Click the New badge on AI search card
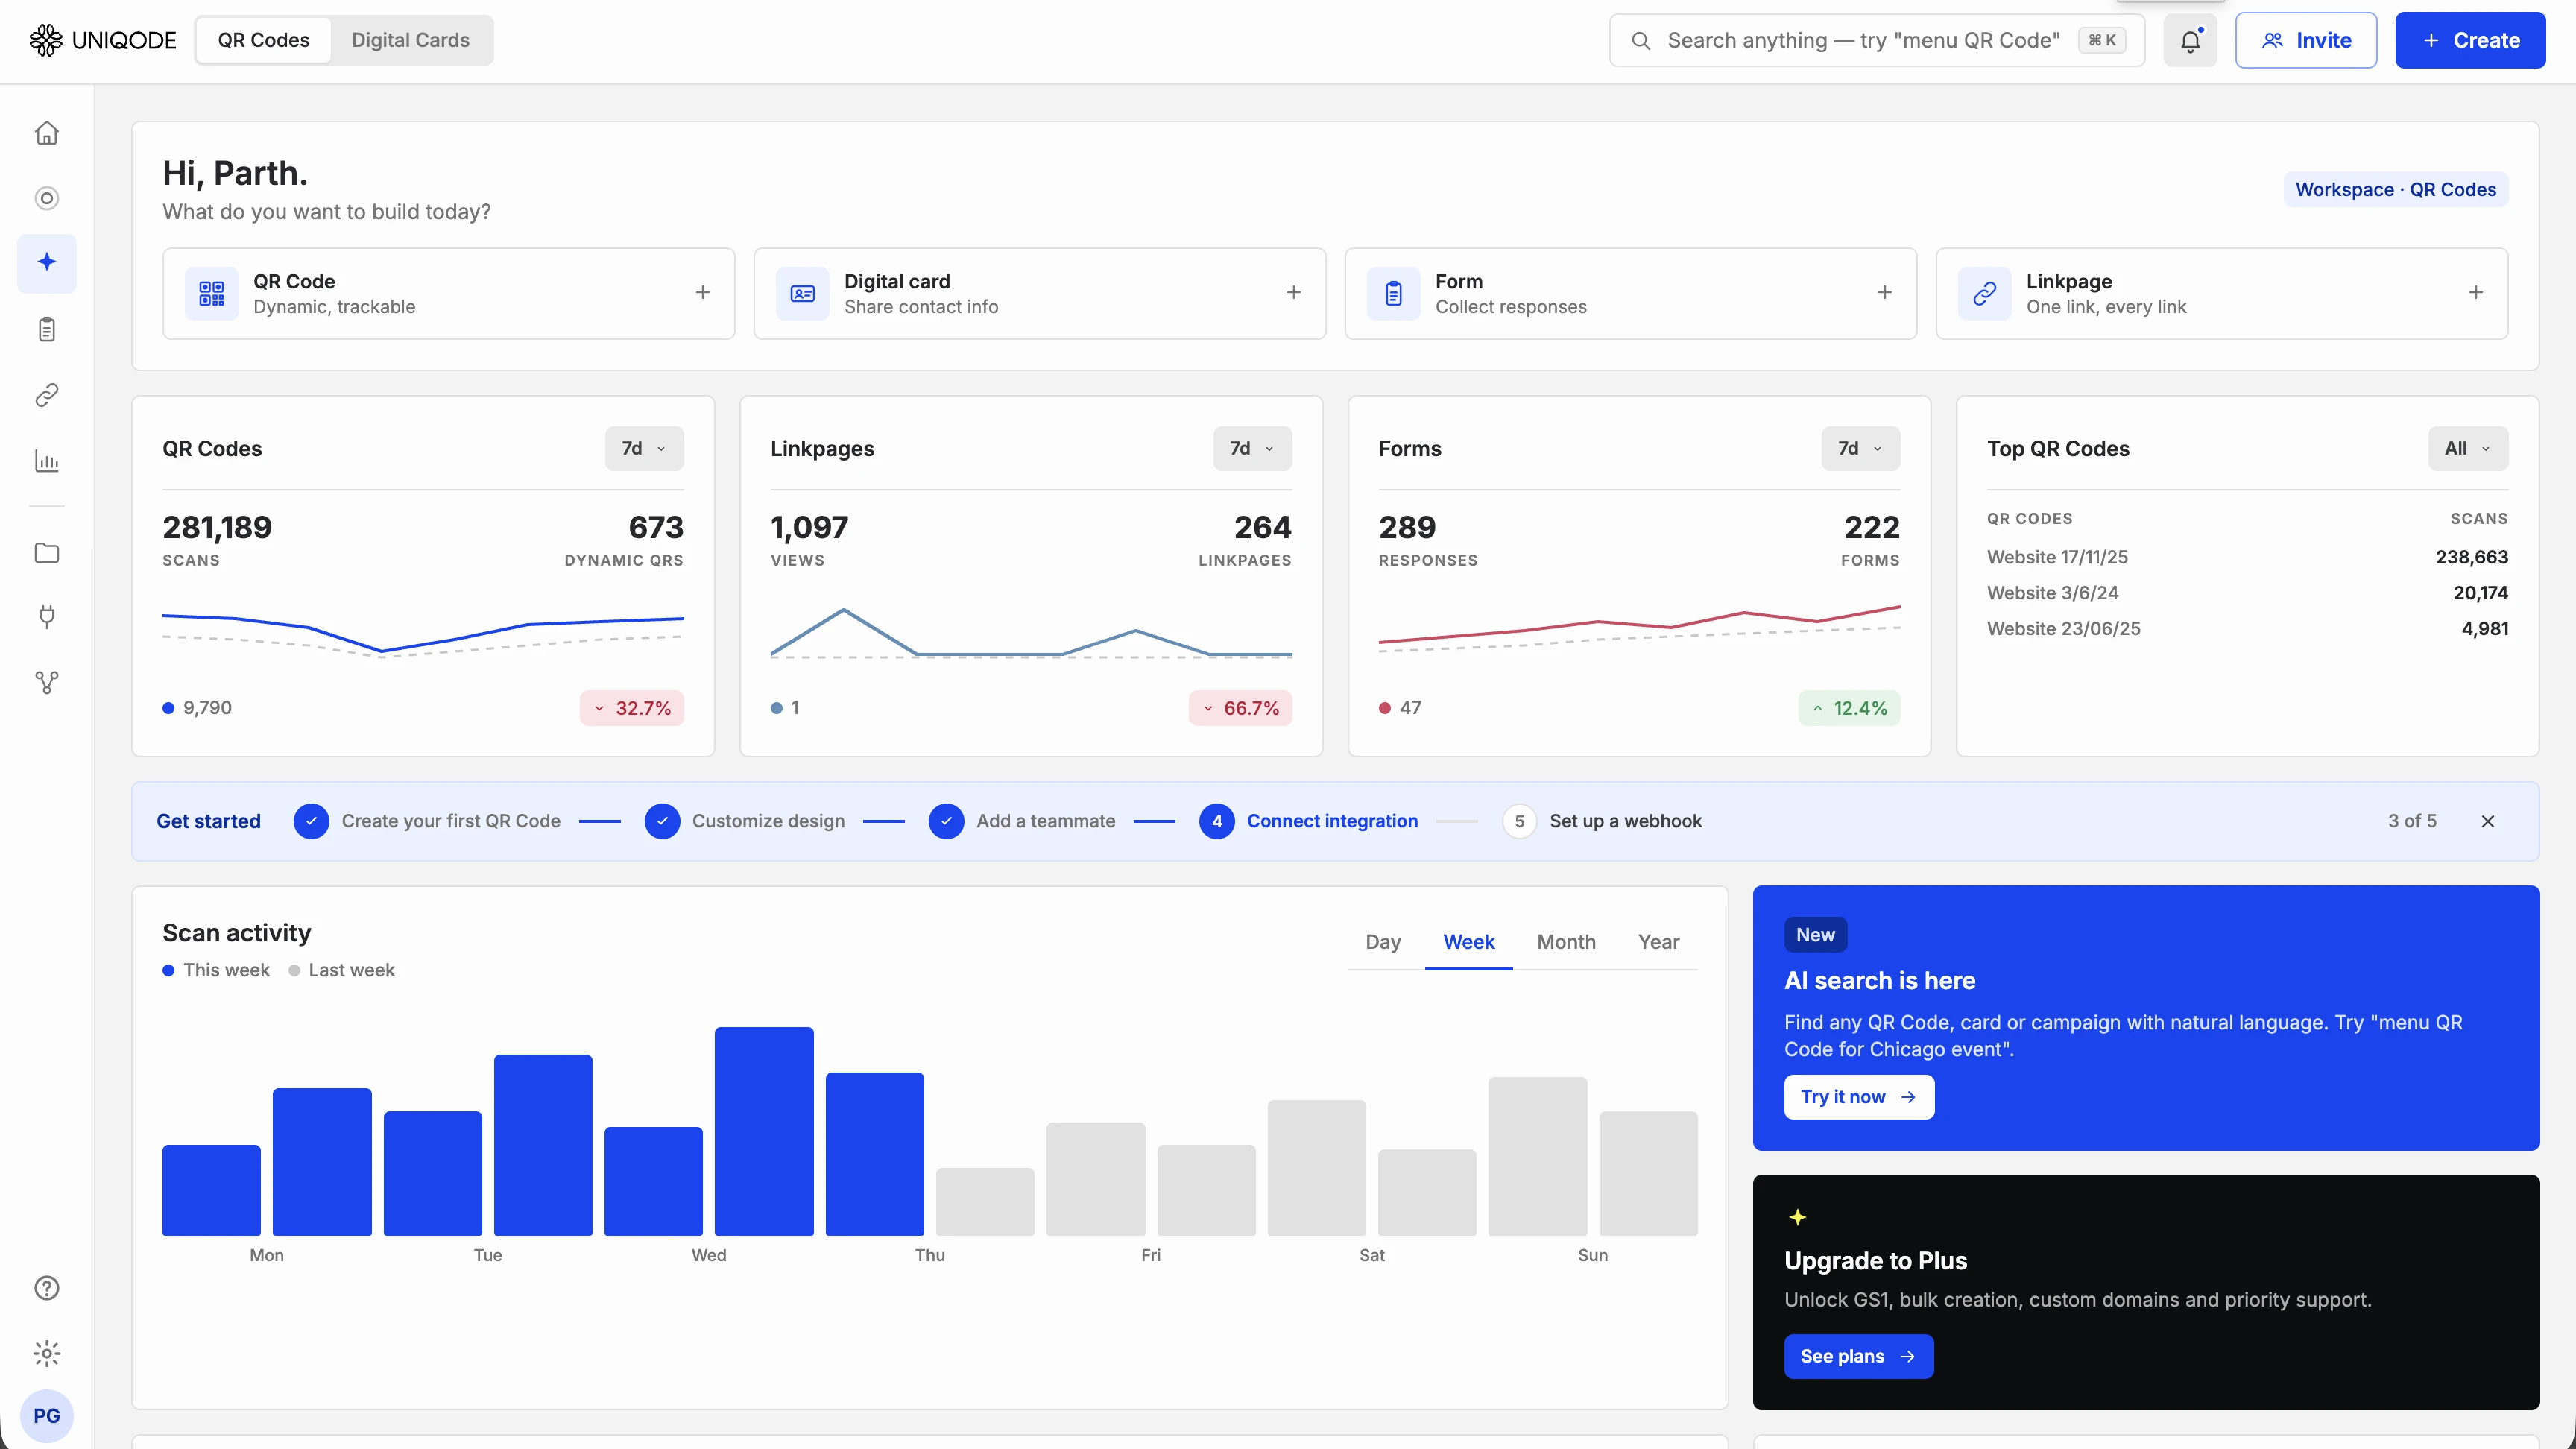The image size is (2576, 1449). (x=1815, y=935)
